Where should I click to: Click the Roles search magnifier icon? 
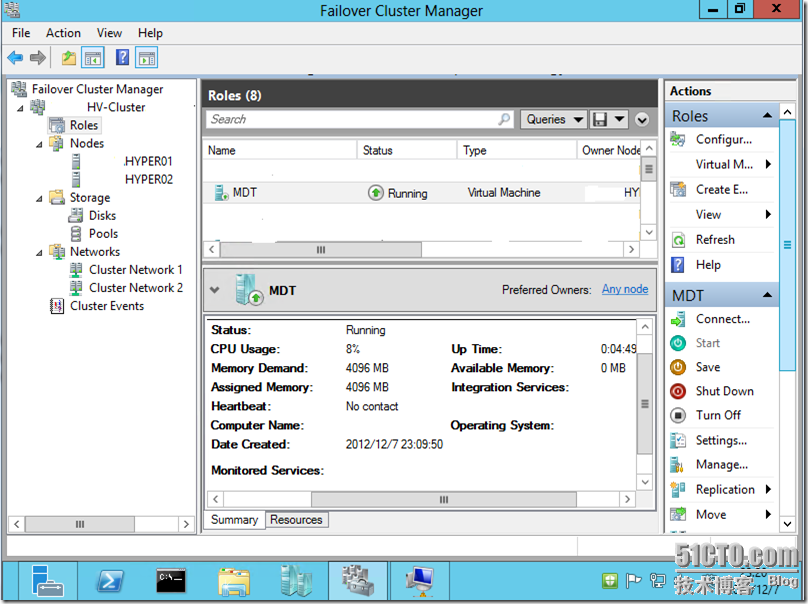point(504,119)
